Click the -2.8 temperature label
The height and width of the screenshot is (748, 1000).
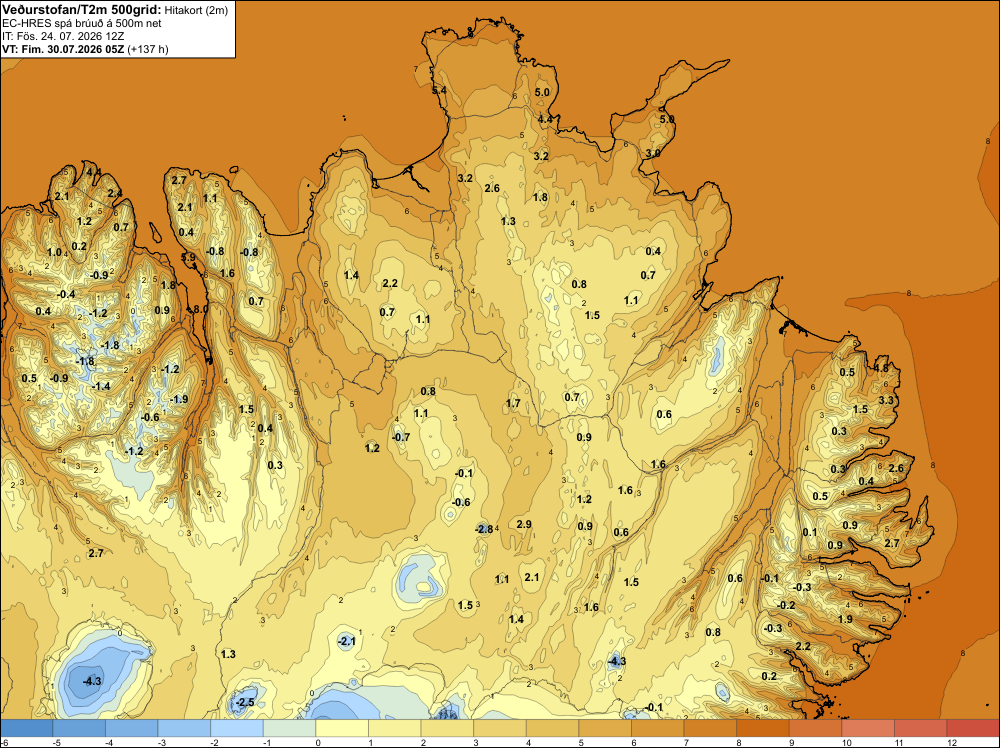click(x=484, y=529)
